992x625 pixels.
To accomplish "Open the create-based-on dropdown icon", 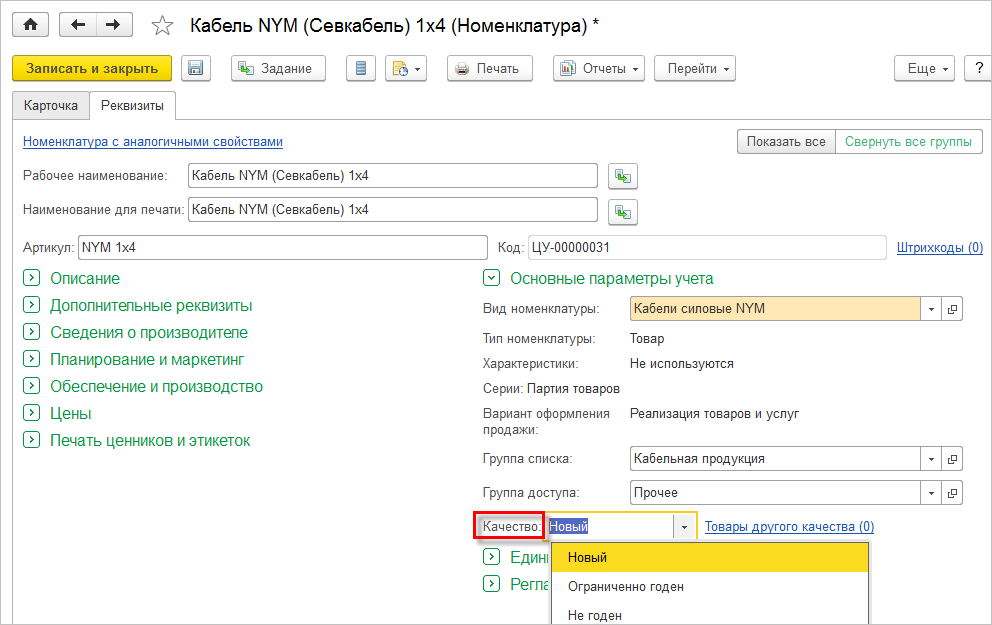I will point(406,68).
